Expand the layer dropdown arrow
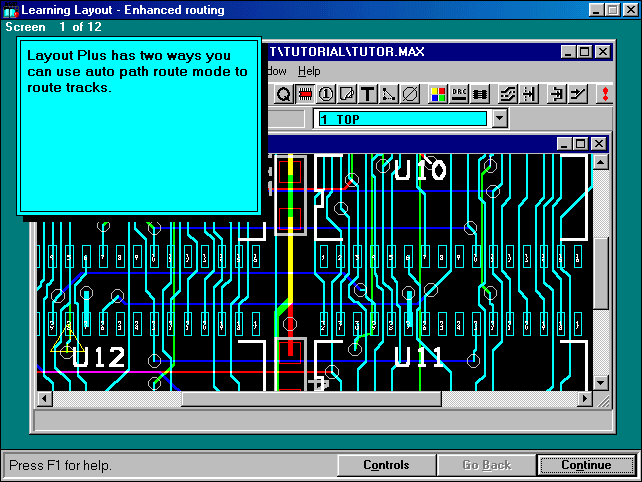The width and height of the screenshot is (642, 482). 501,119
